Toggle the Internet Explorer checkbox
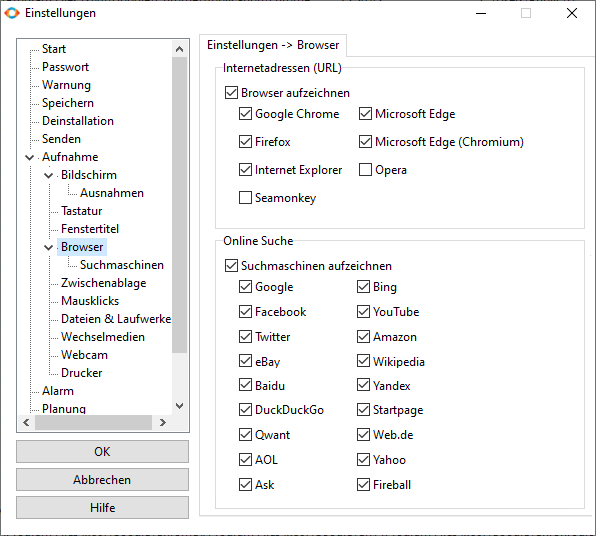Viewport: 596px width, 536px height. (245, 170)
